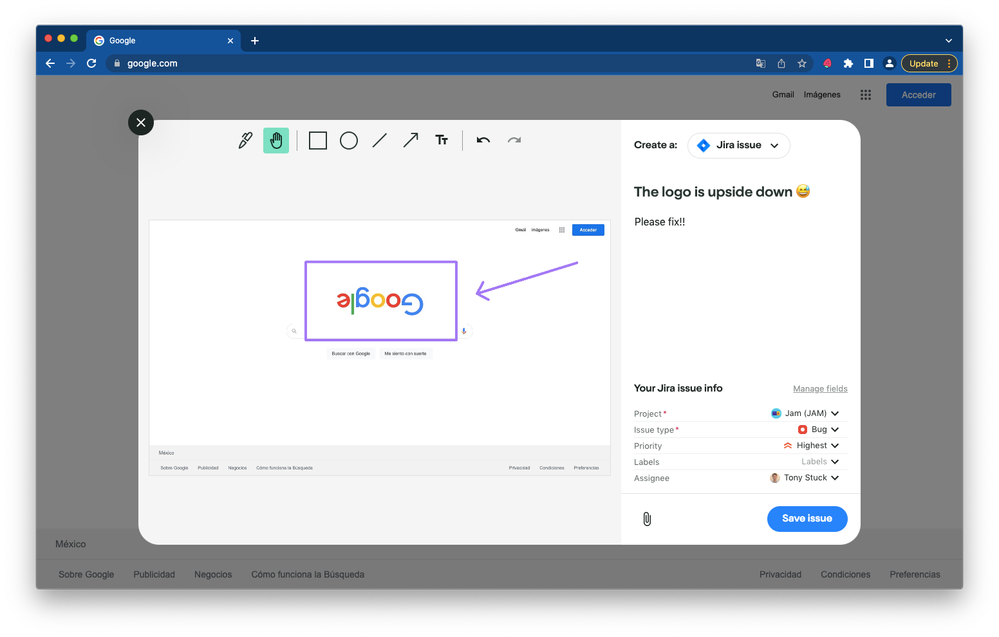This screenshot has width=999, height=637.
Task: Choose the rectangle shape tool
Action: (317, 140)
